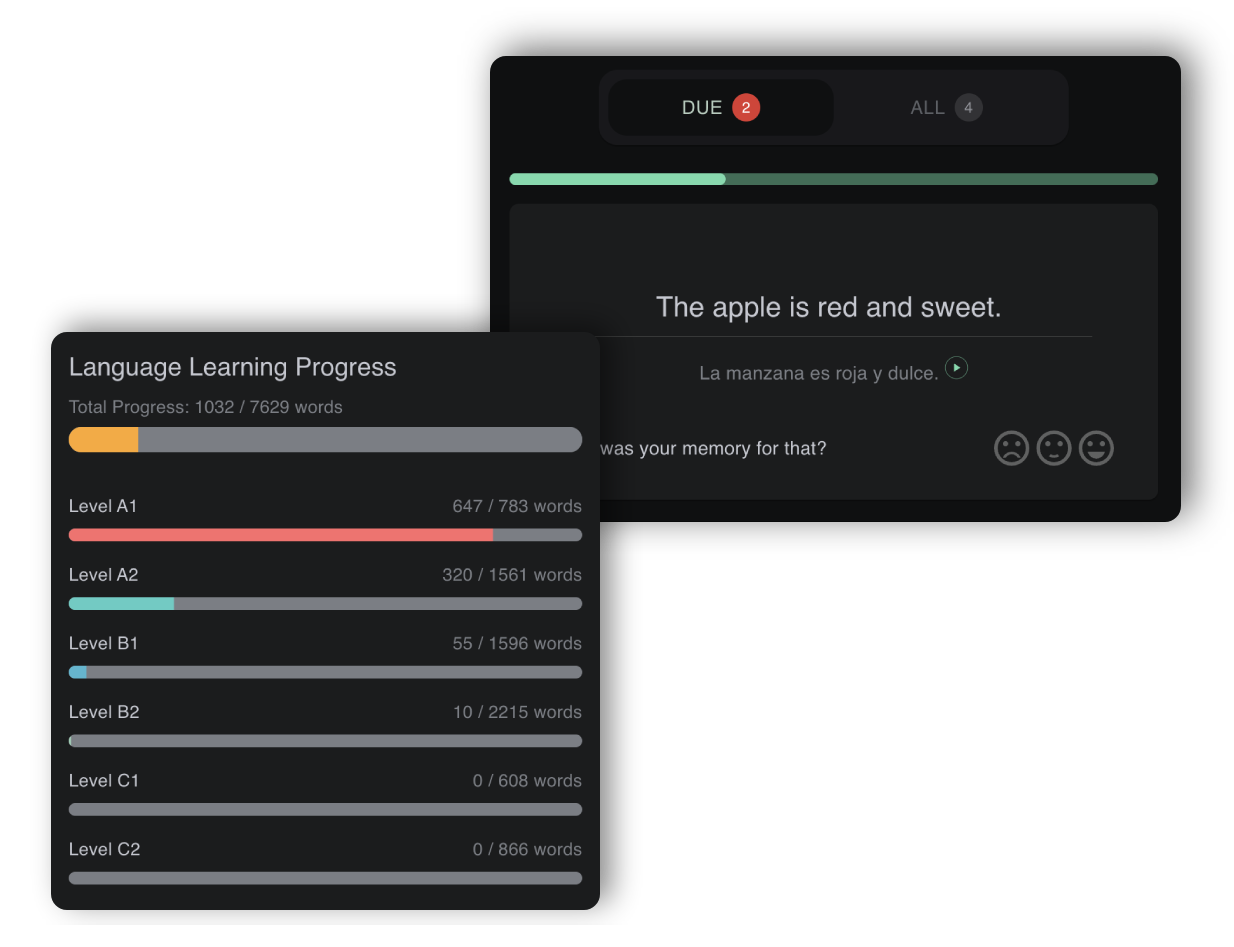
Task: Click the gray ALL count badge
Action: pyautogui.click(x=968, y=107)
